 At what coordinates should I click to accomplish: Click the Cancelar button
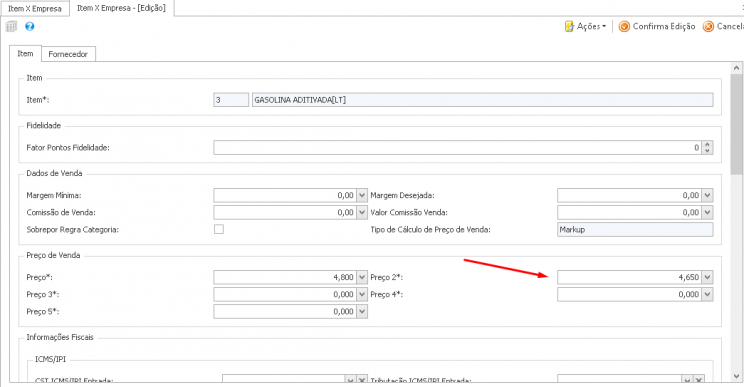(723, 27)
